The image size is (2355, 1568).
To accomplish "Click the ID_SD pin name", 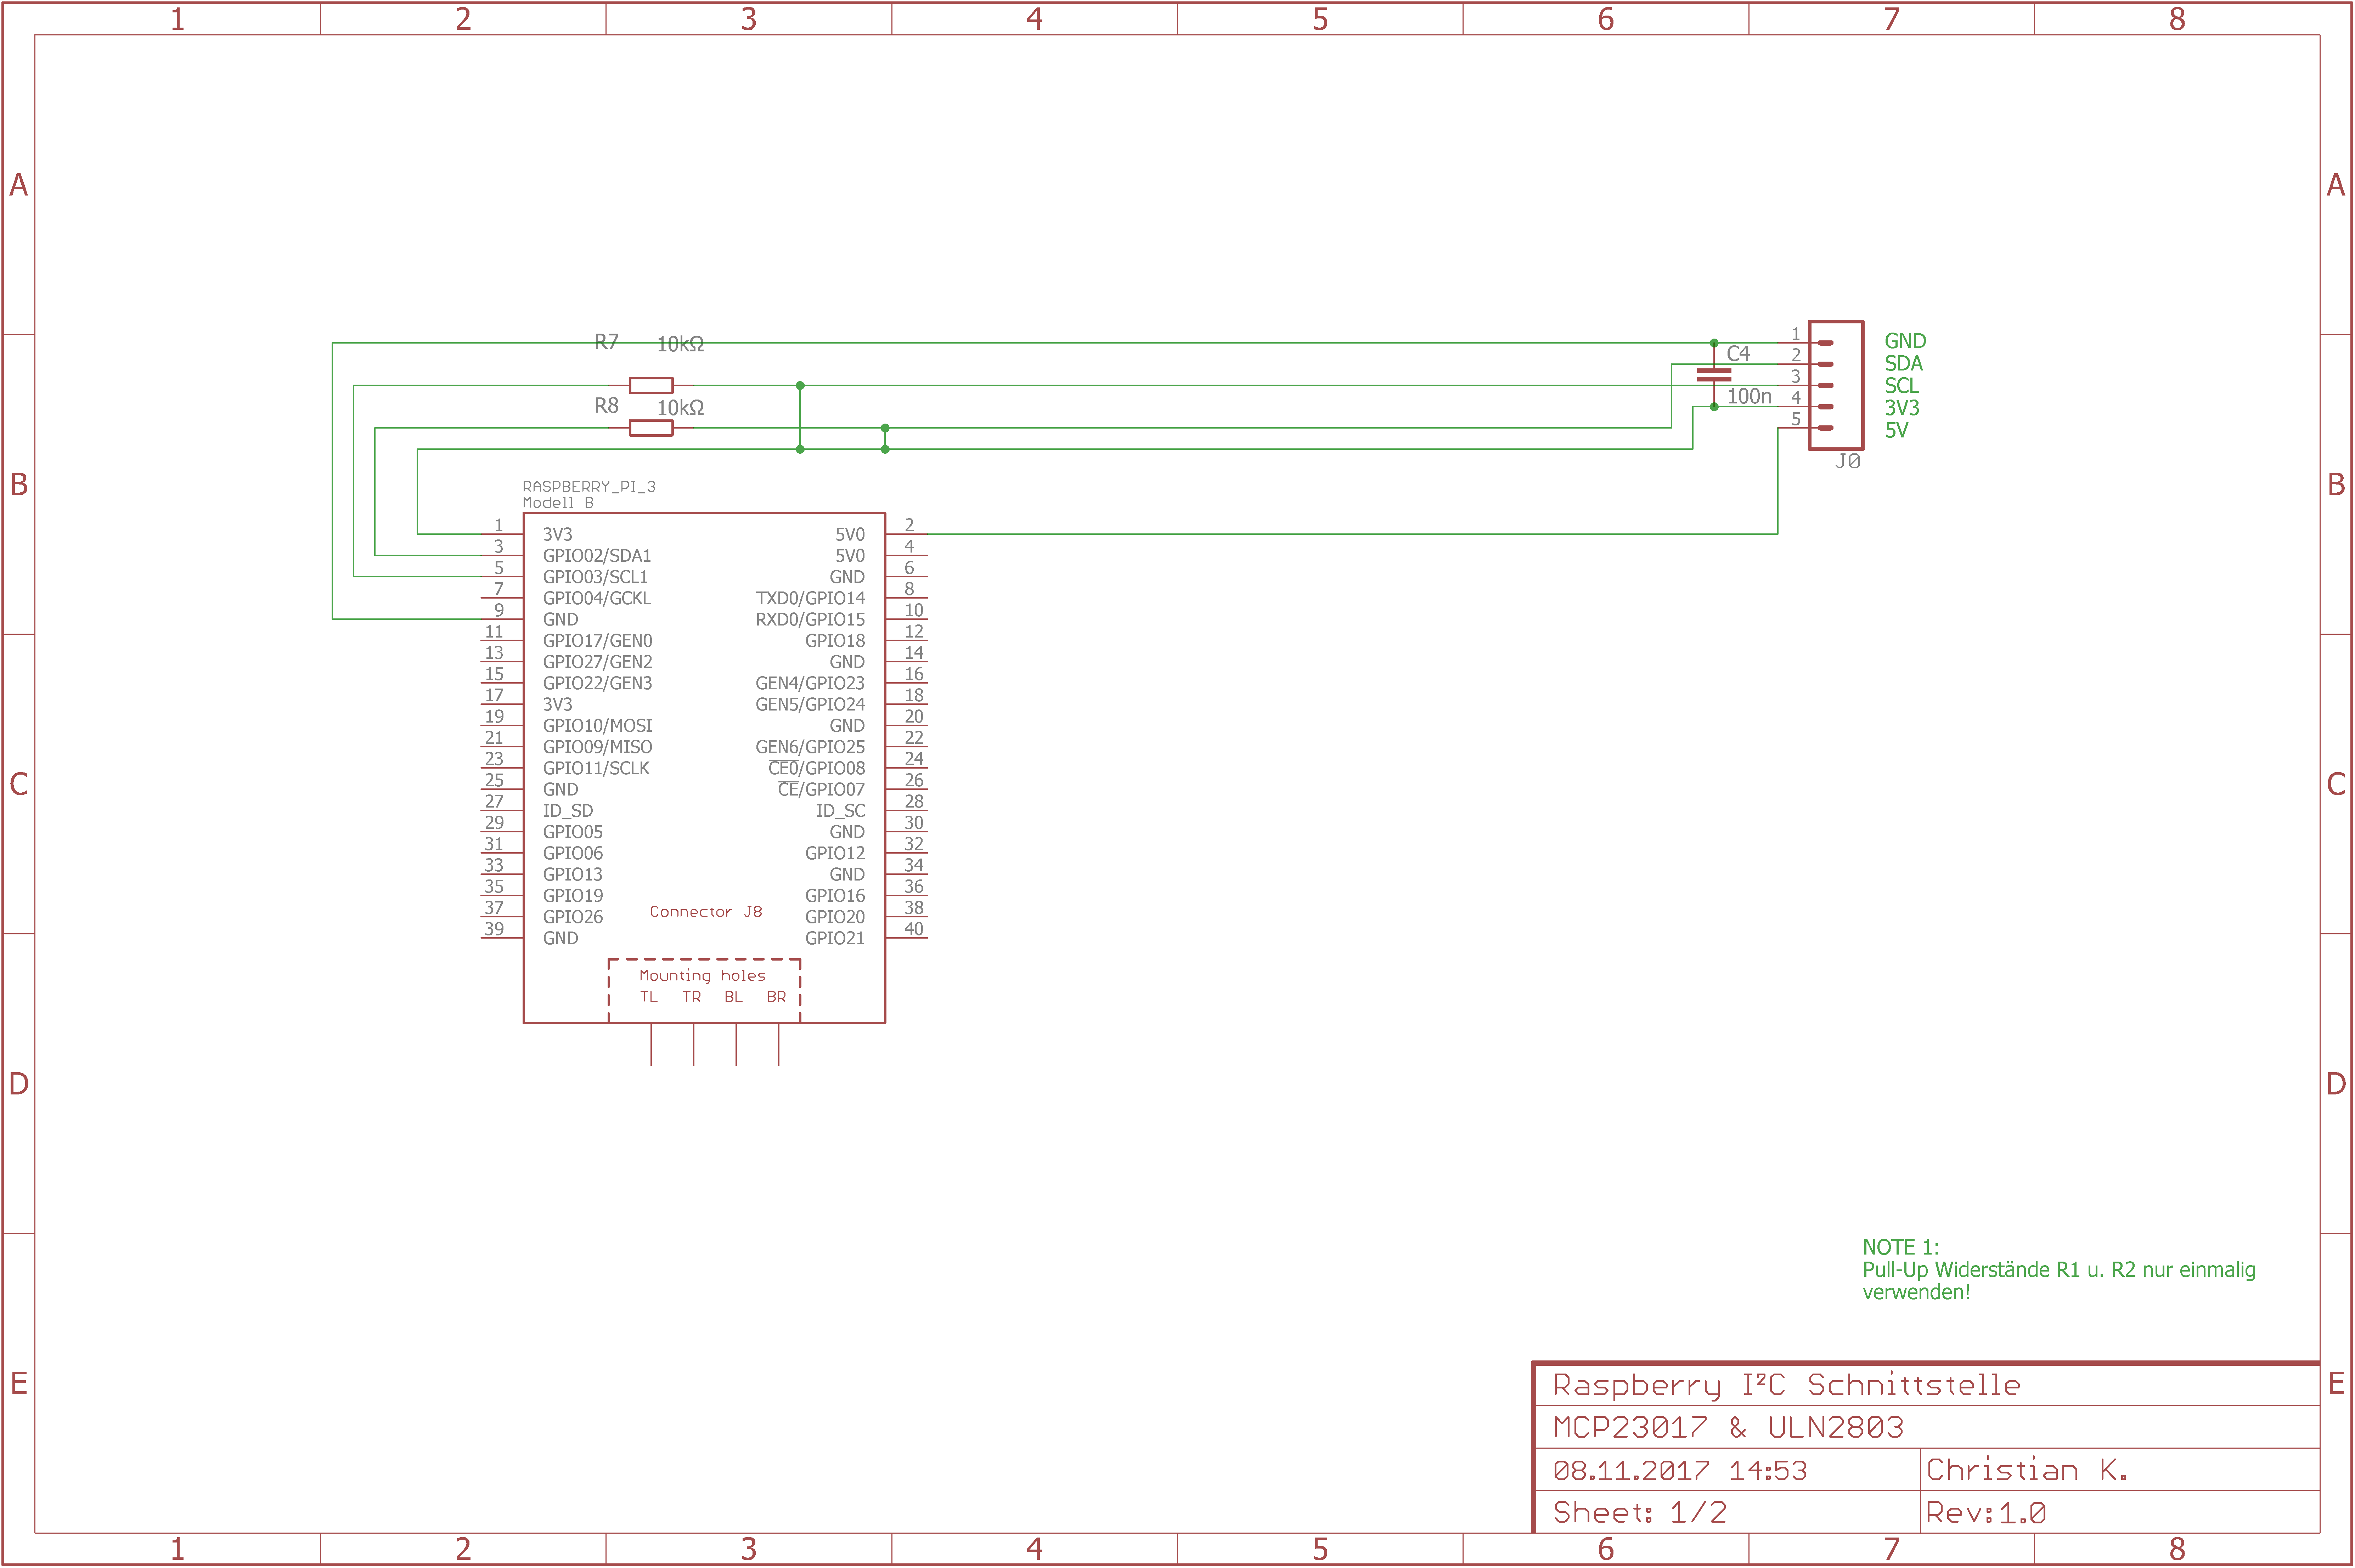I will click(568, 811).
